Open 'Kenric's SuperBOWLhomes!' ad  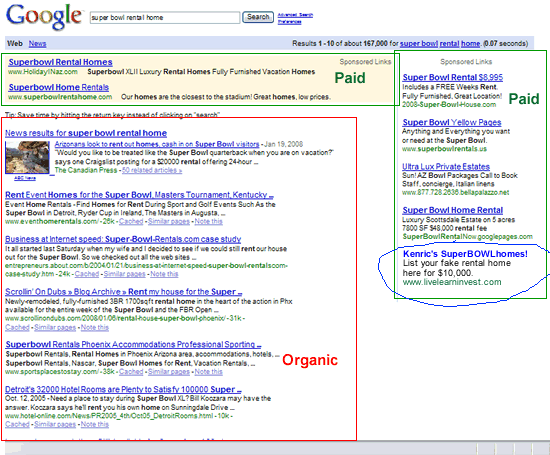click(465, 254)
